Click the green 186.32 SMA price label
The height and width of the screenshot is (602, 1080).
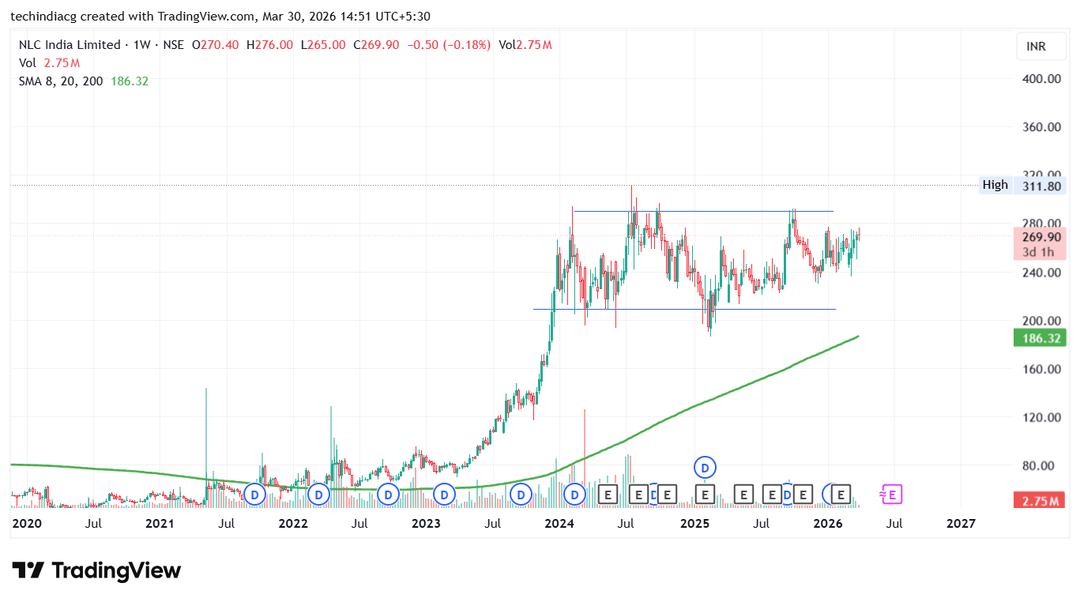point(1040,338)
